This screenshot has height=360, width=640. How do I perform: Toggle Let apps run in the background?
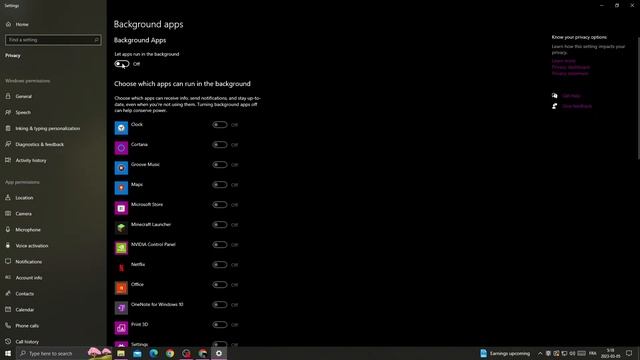click(122, 64)
